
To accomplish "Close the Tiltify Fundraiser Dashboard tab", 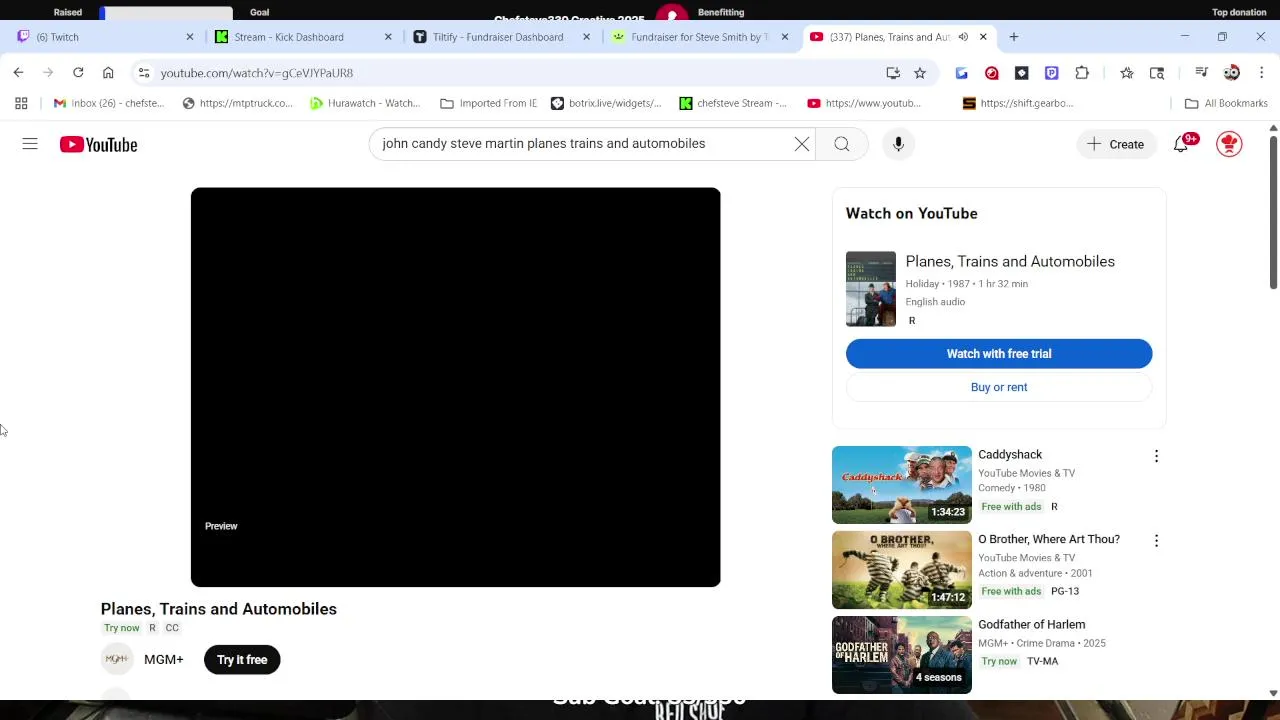I will 586,37.
